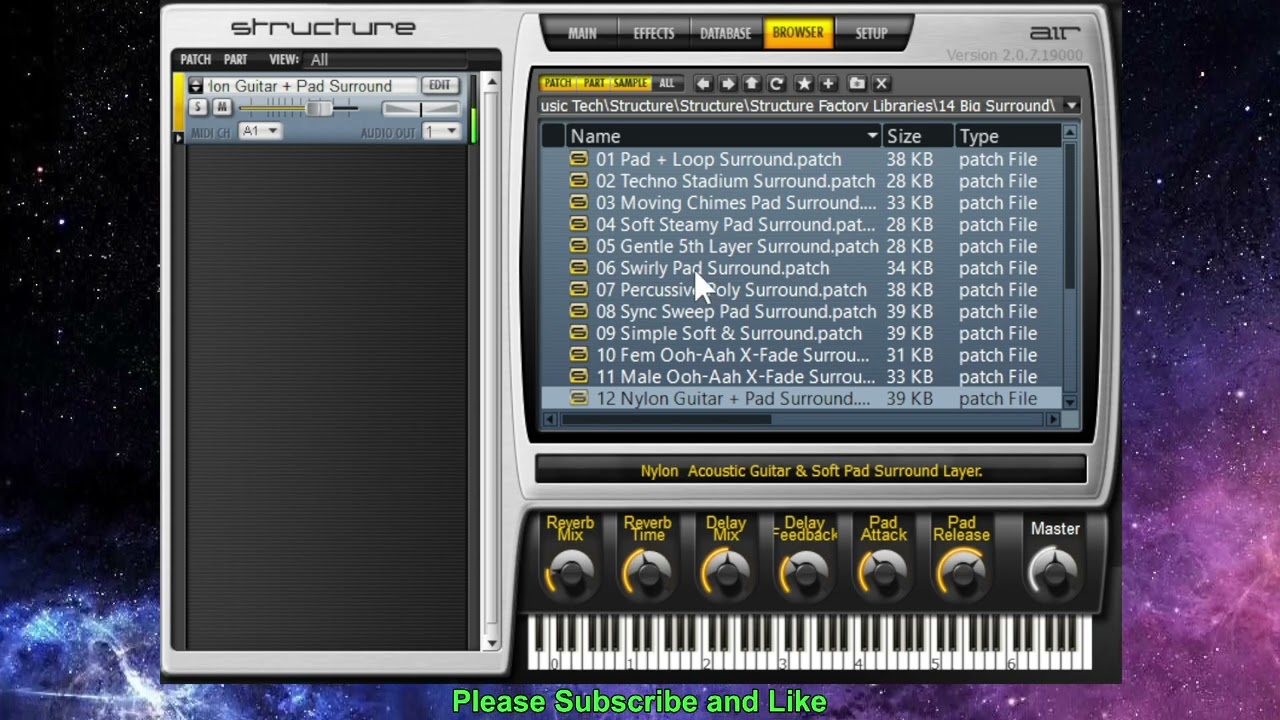Select 06 Swirly Pad Surround.patch file name
1280x720 pixels.
pos(713,268)
